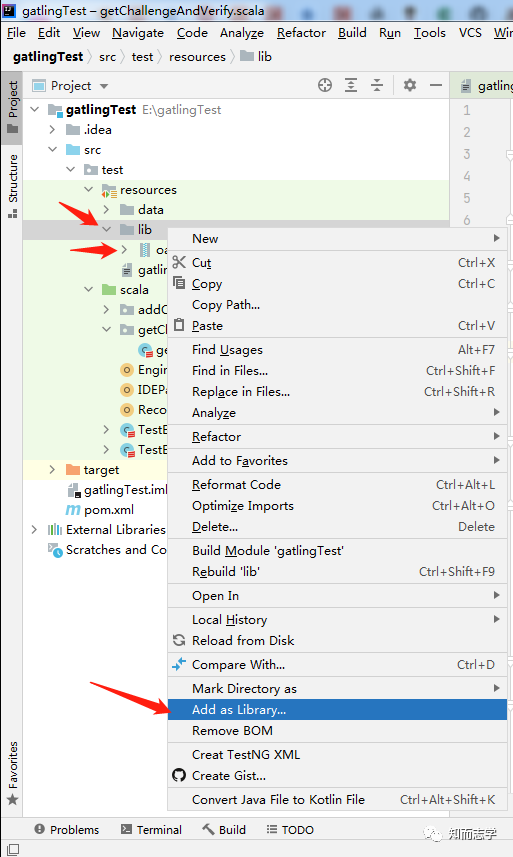The height and width of the screenshot is (857, 513).
Task: Open the Terminal tool window button
Action: pyautogui.click(x=151, y=830)
